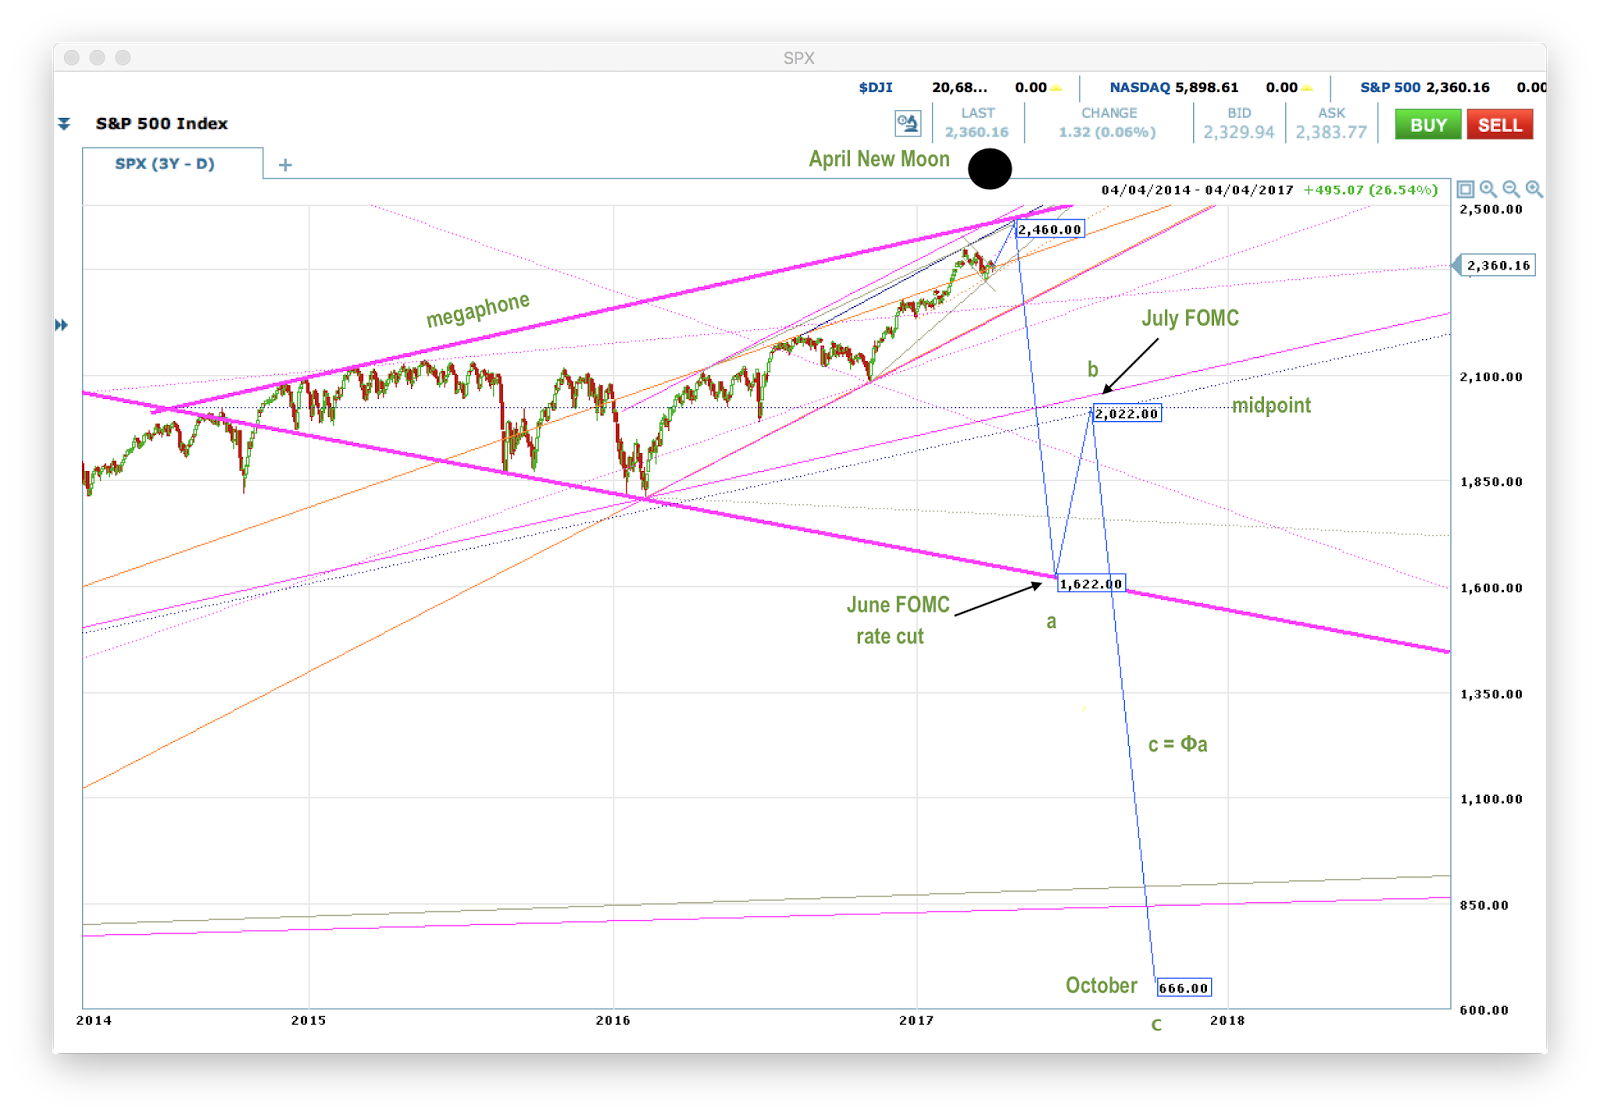The height and width of the screenshot is (1117, 1600).
Task: Click the S&P 500 Index title
Action: pyautogui.click(x=162, y=124)
